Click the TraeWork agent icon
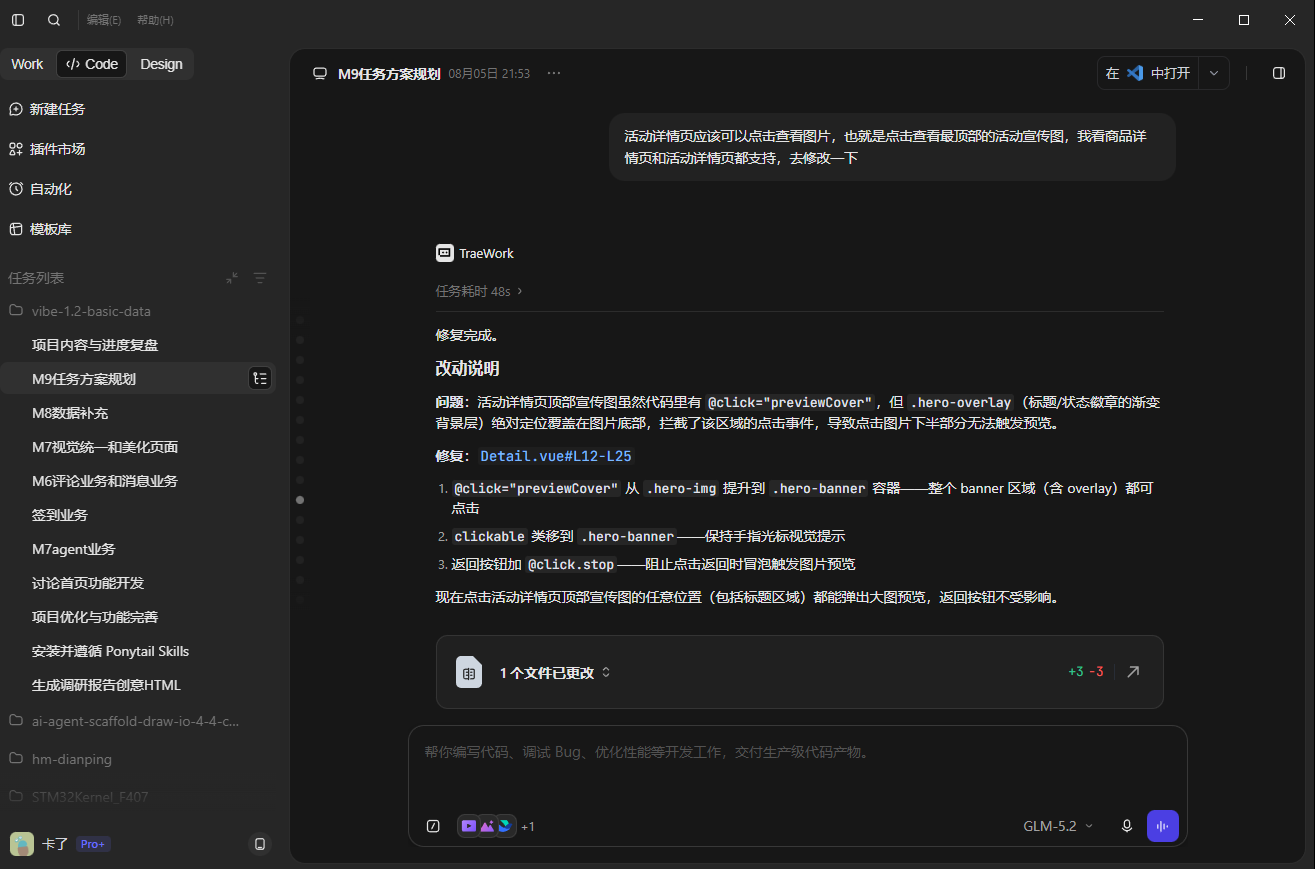 tap(445, 253)
